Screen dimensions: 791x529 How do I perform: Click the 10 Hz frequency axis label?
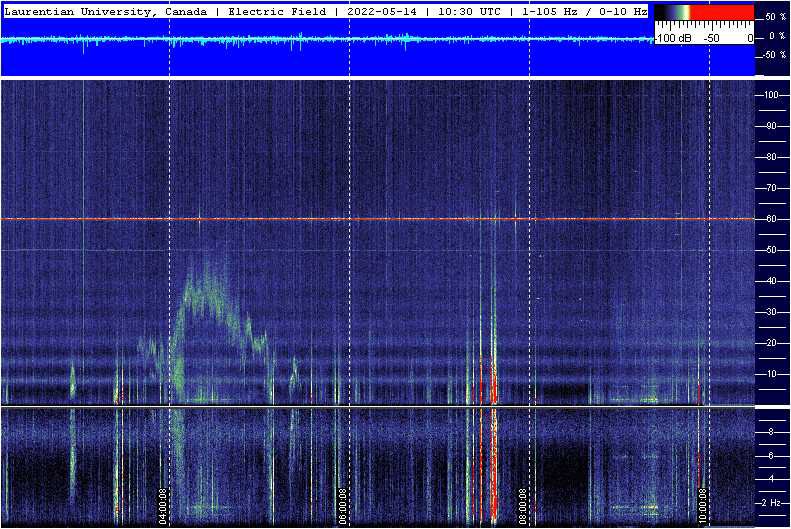coord(771,373)
